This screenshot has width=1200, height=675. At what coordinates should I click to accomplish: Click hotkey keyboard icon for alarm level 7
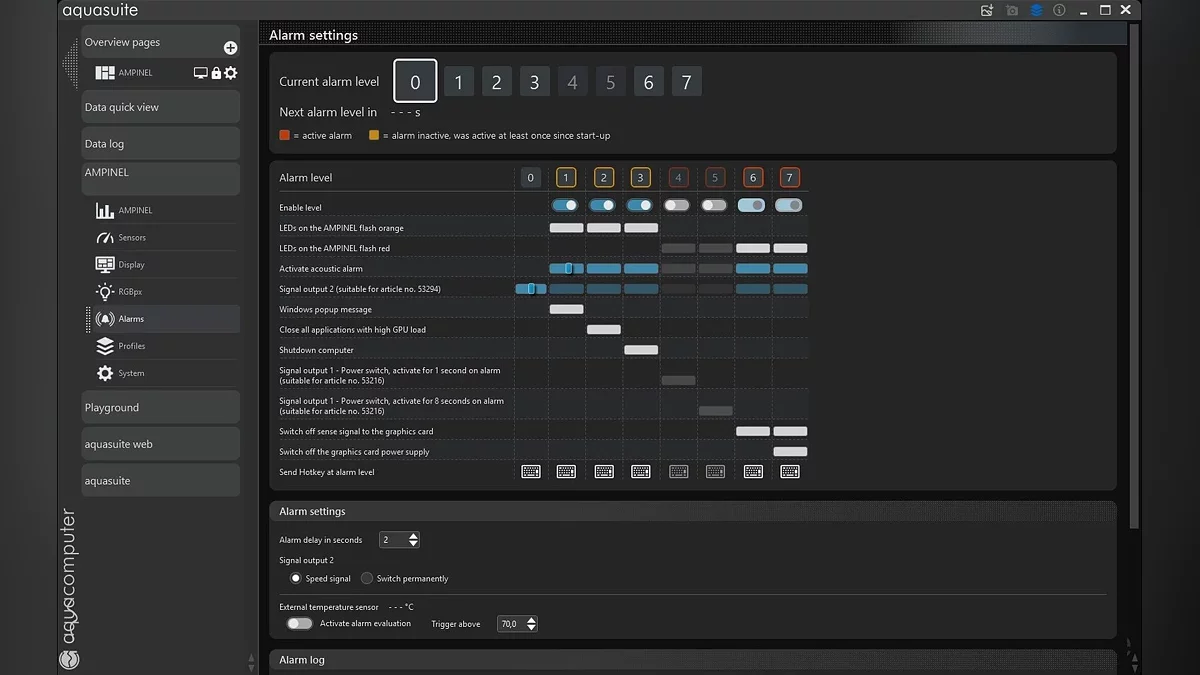coord(790,472)
